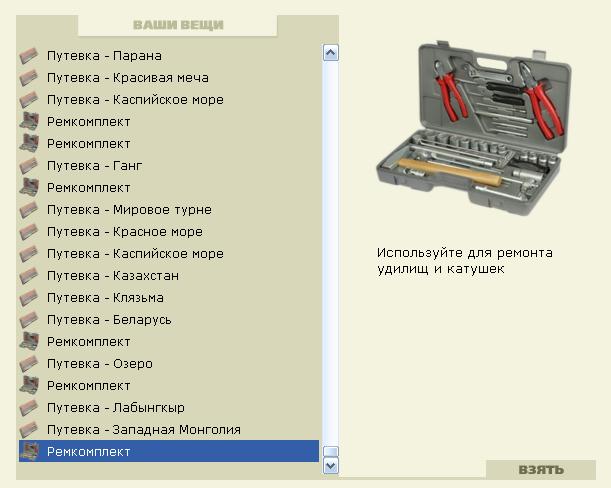
Task: Select Путевка - Западная Монголия in the list
Action: pos(144,430)
